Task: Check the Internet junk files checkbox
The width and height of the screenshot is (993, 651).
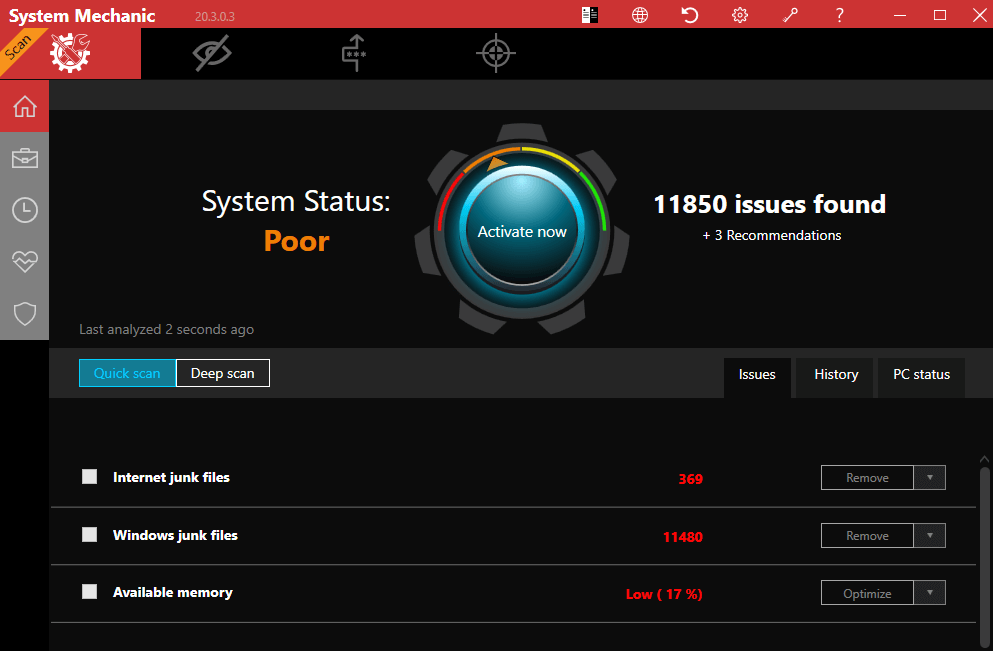Action: click(90, 477)
